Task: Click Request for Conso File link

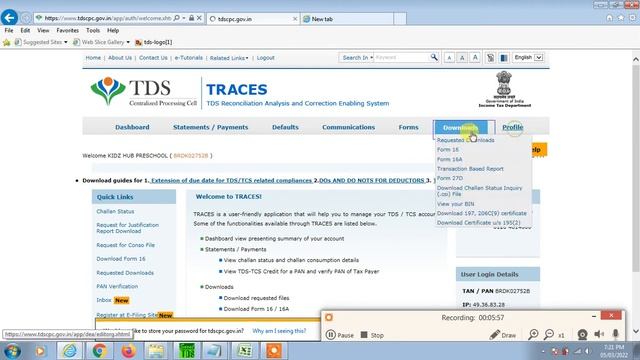Action: point(125,245)
